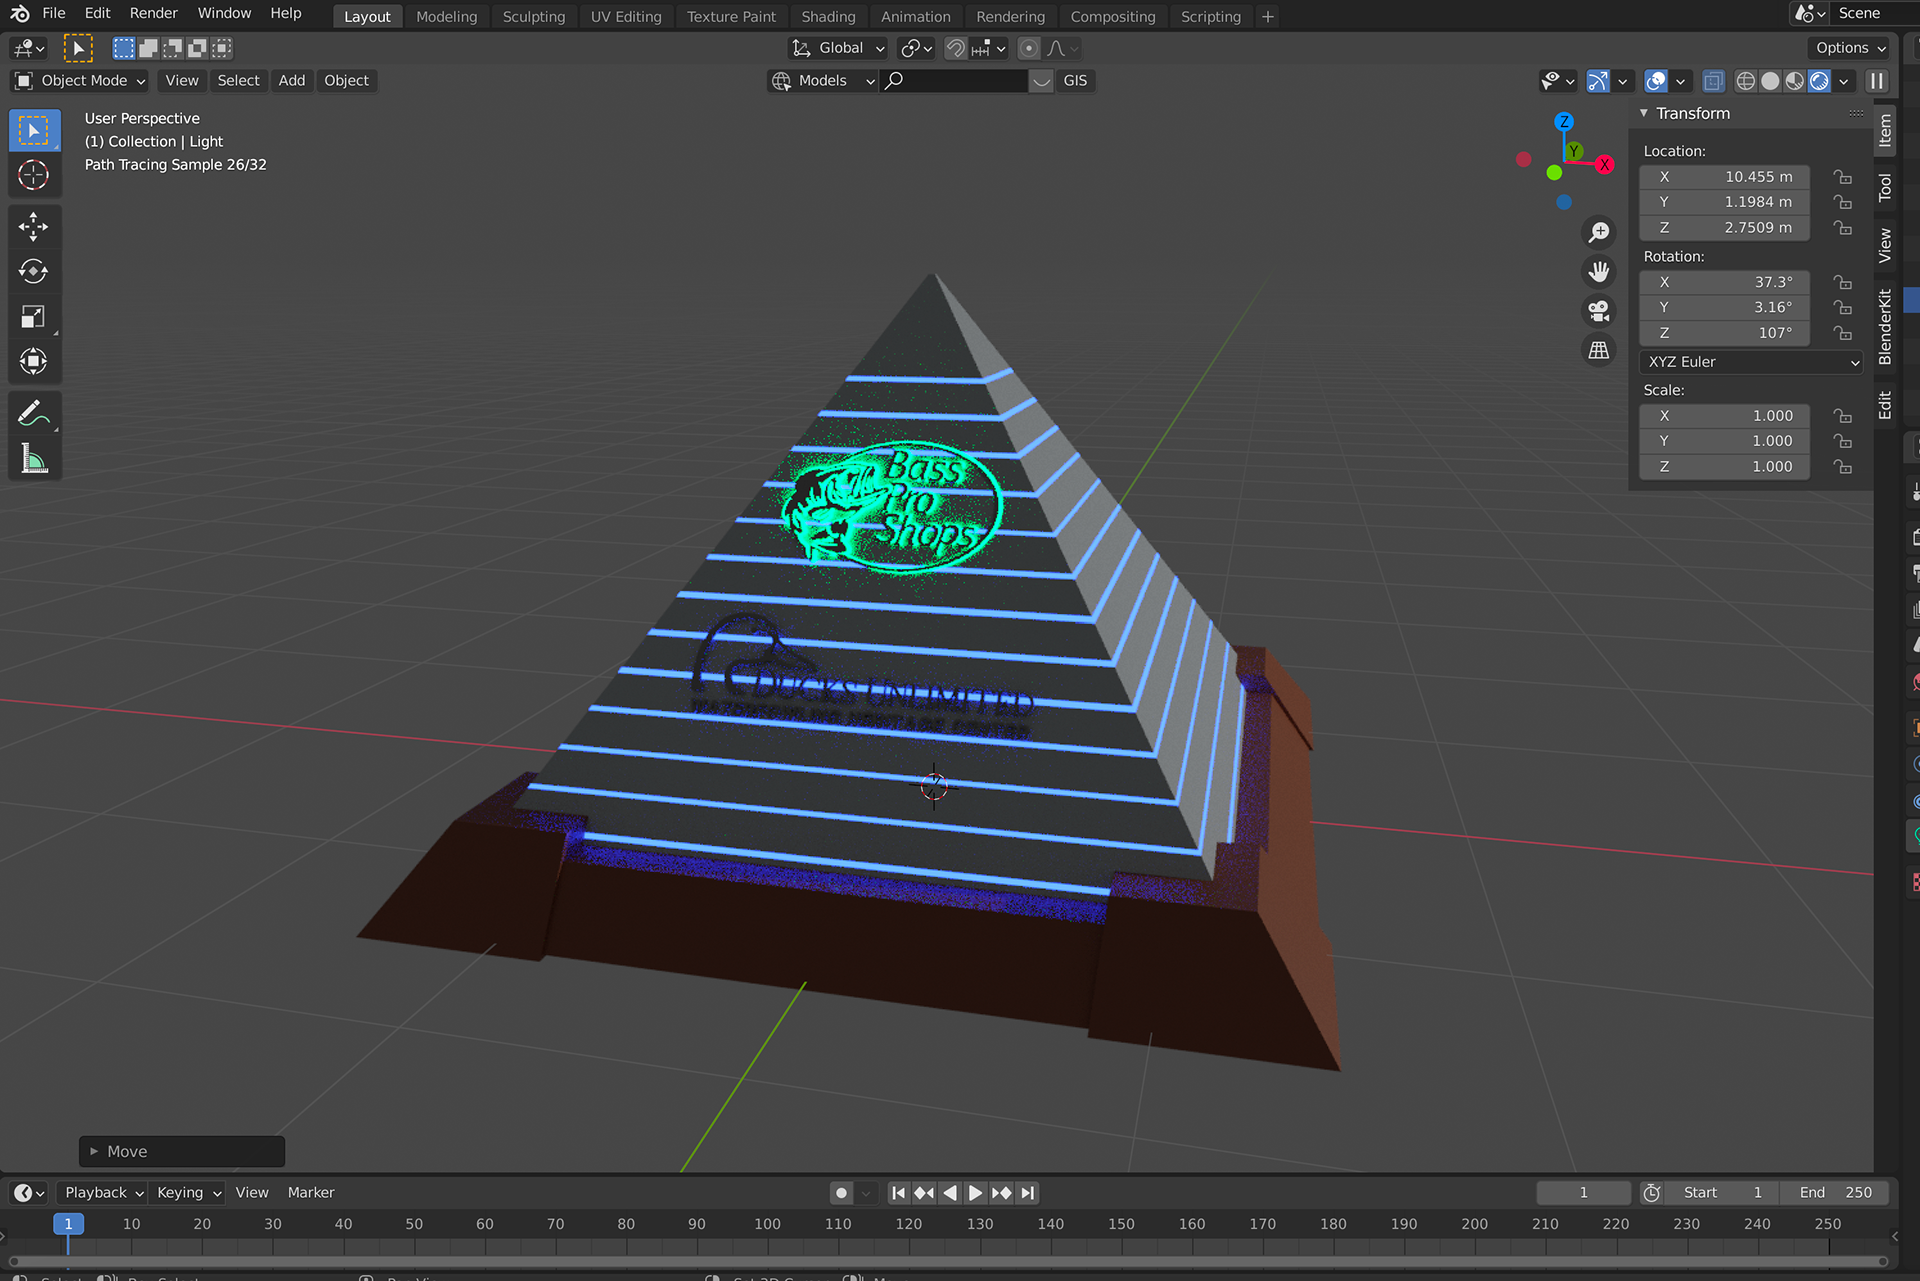Select the Select Box tool
This screenshot has width=1920, height=1281.
[34, 131]
